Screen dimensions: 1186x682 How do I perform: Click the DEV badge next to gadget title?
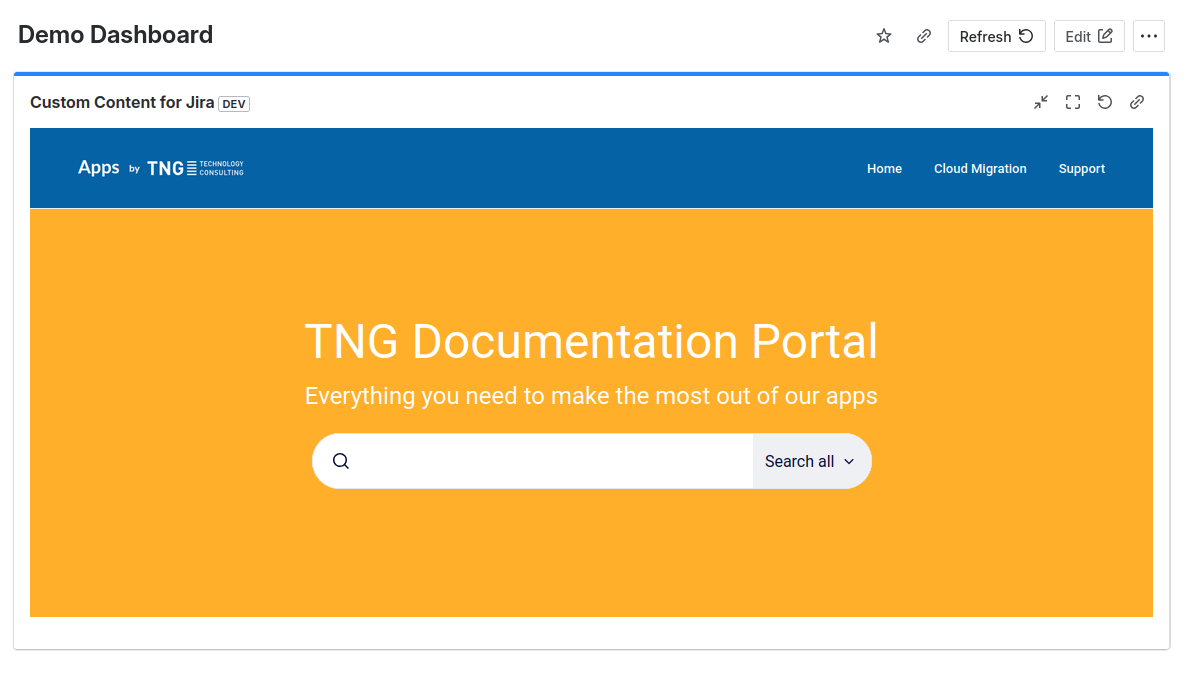(x=234, y=104)
